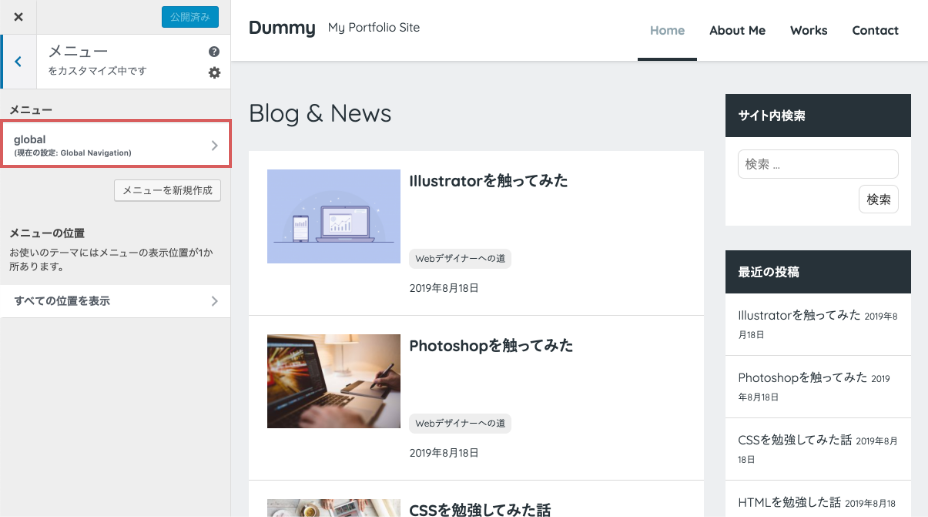Open the About Me navigation item
Viewport: 928px width, 517px height.
click(x=737, y=30)
